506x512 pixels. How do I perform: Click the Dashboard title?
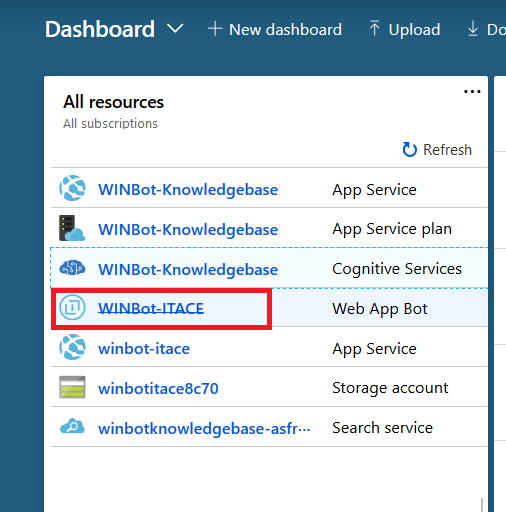100,29
